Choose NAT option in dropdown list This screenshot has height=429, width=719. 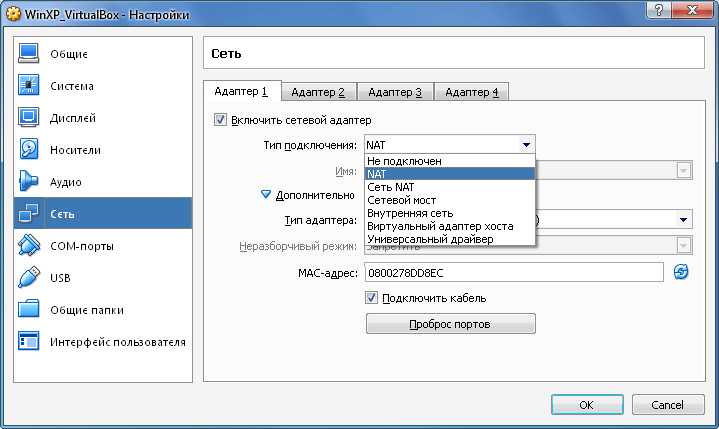point(450,174)
